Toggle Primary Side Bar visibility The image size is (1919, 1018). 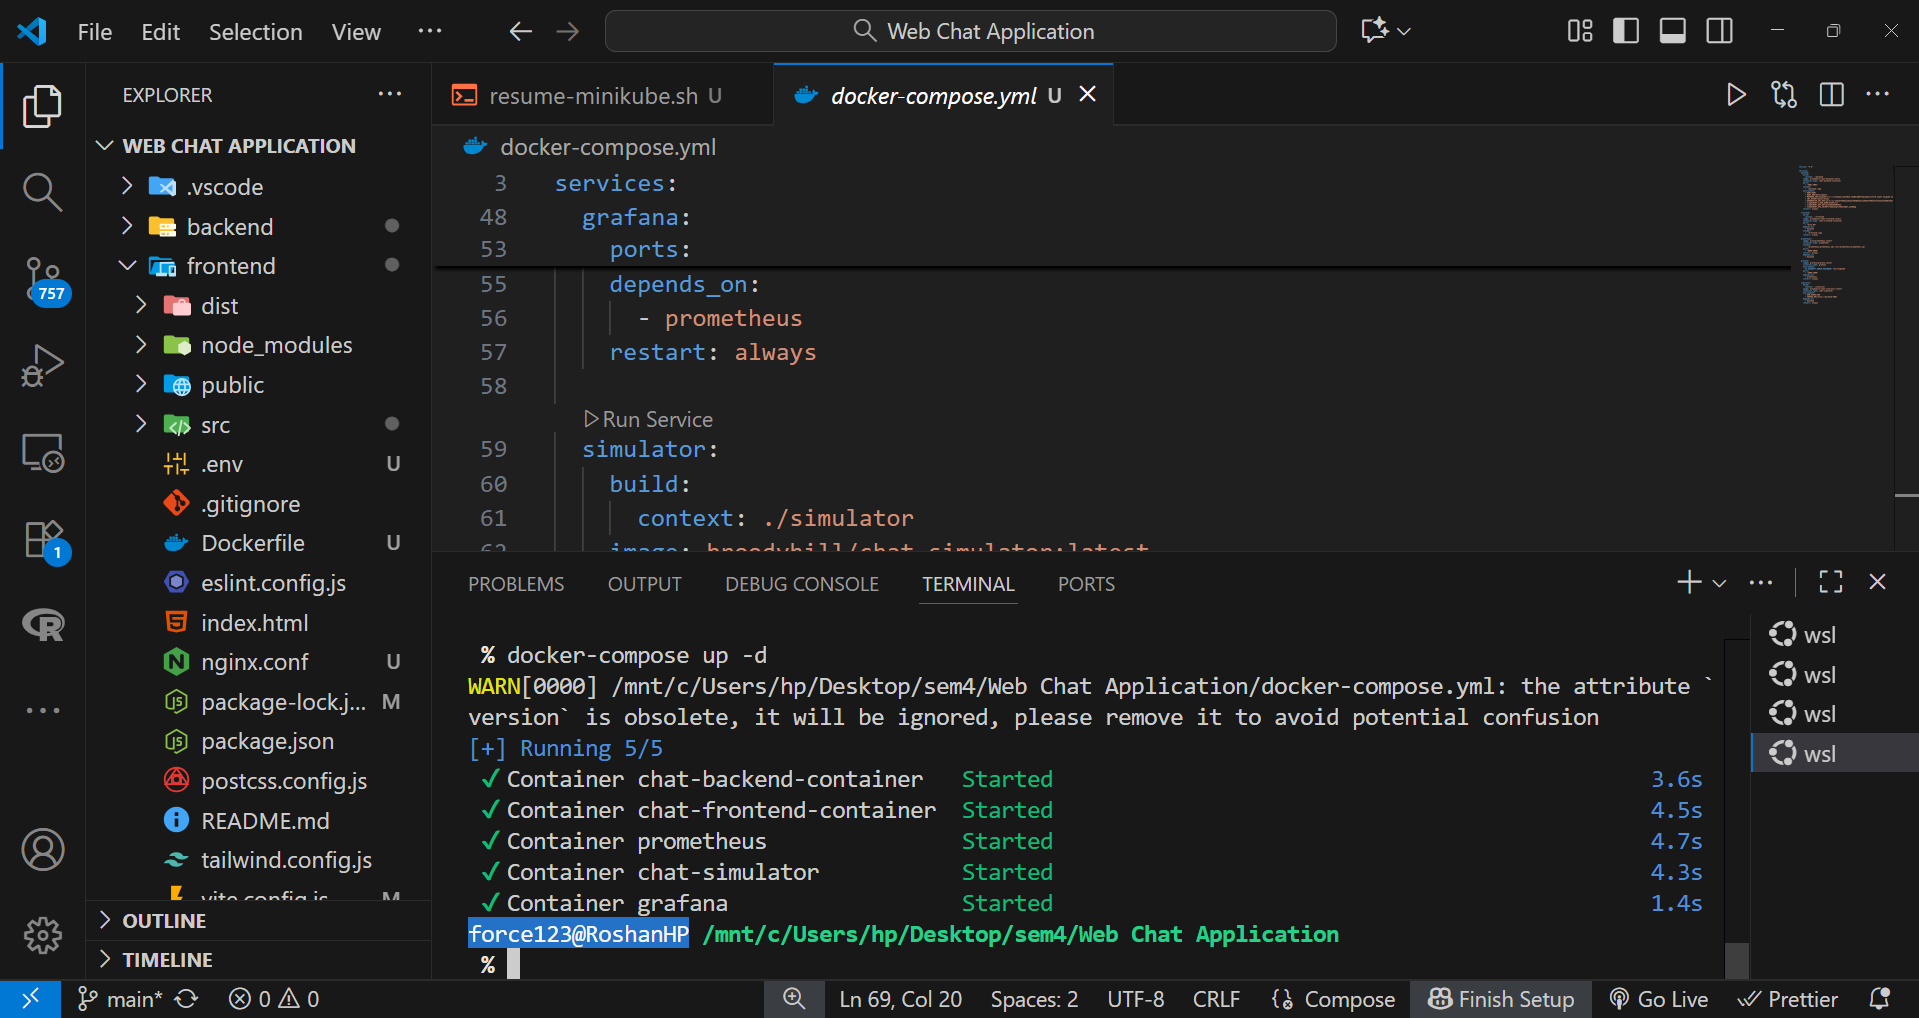tap(1626, 31)
